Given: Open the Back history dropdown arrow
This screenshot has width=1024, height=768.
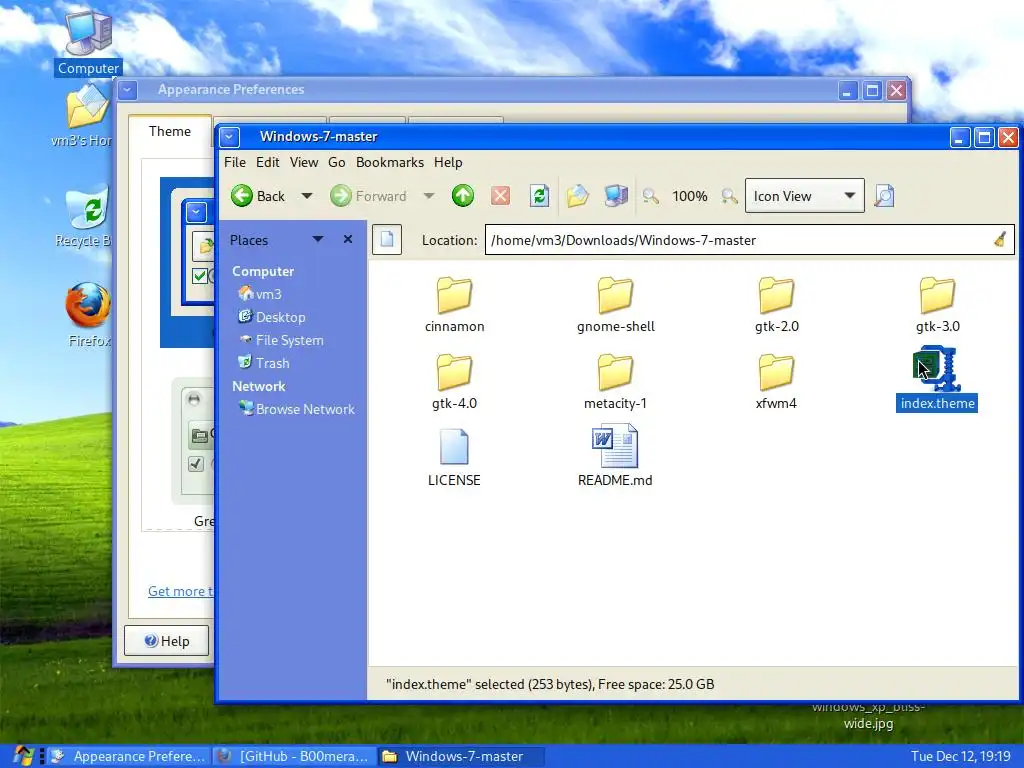Looking at the screenshot, I should (306, 196).
